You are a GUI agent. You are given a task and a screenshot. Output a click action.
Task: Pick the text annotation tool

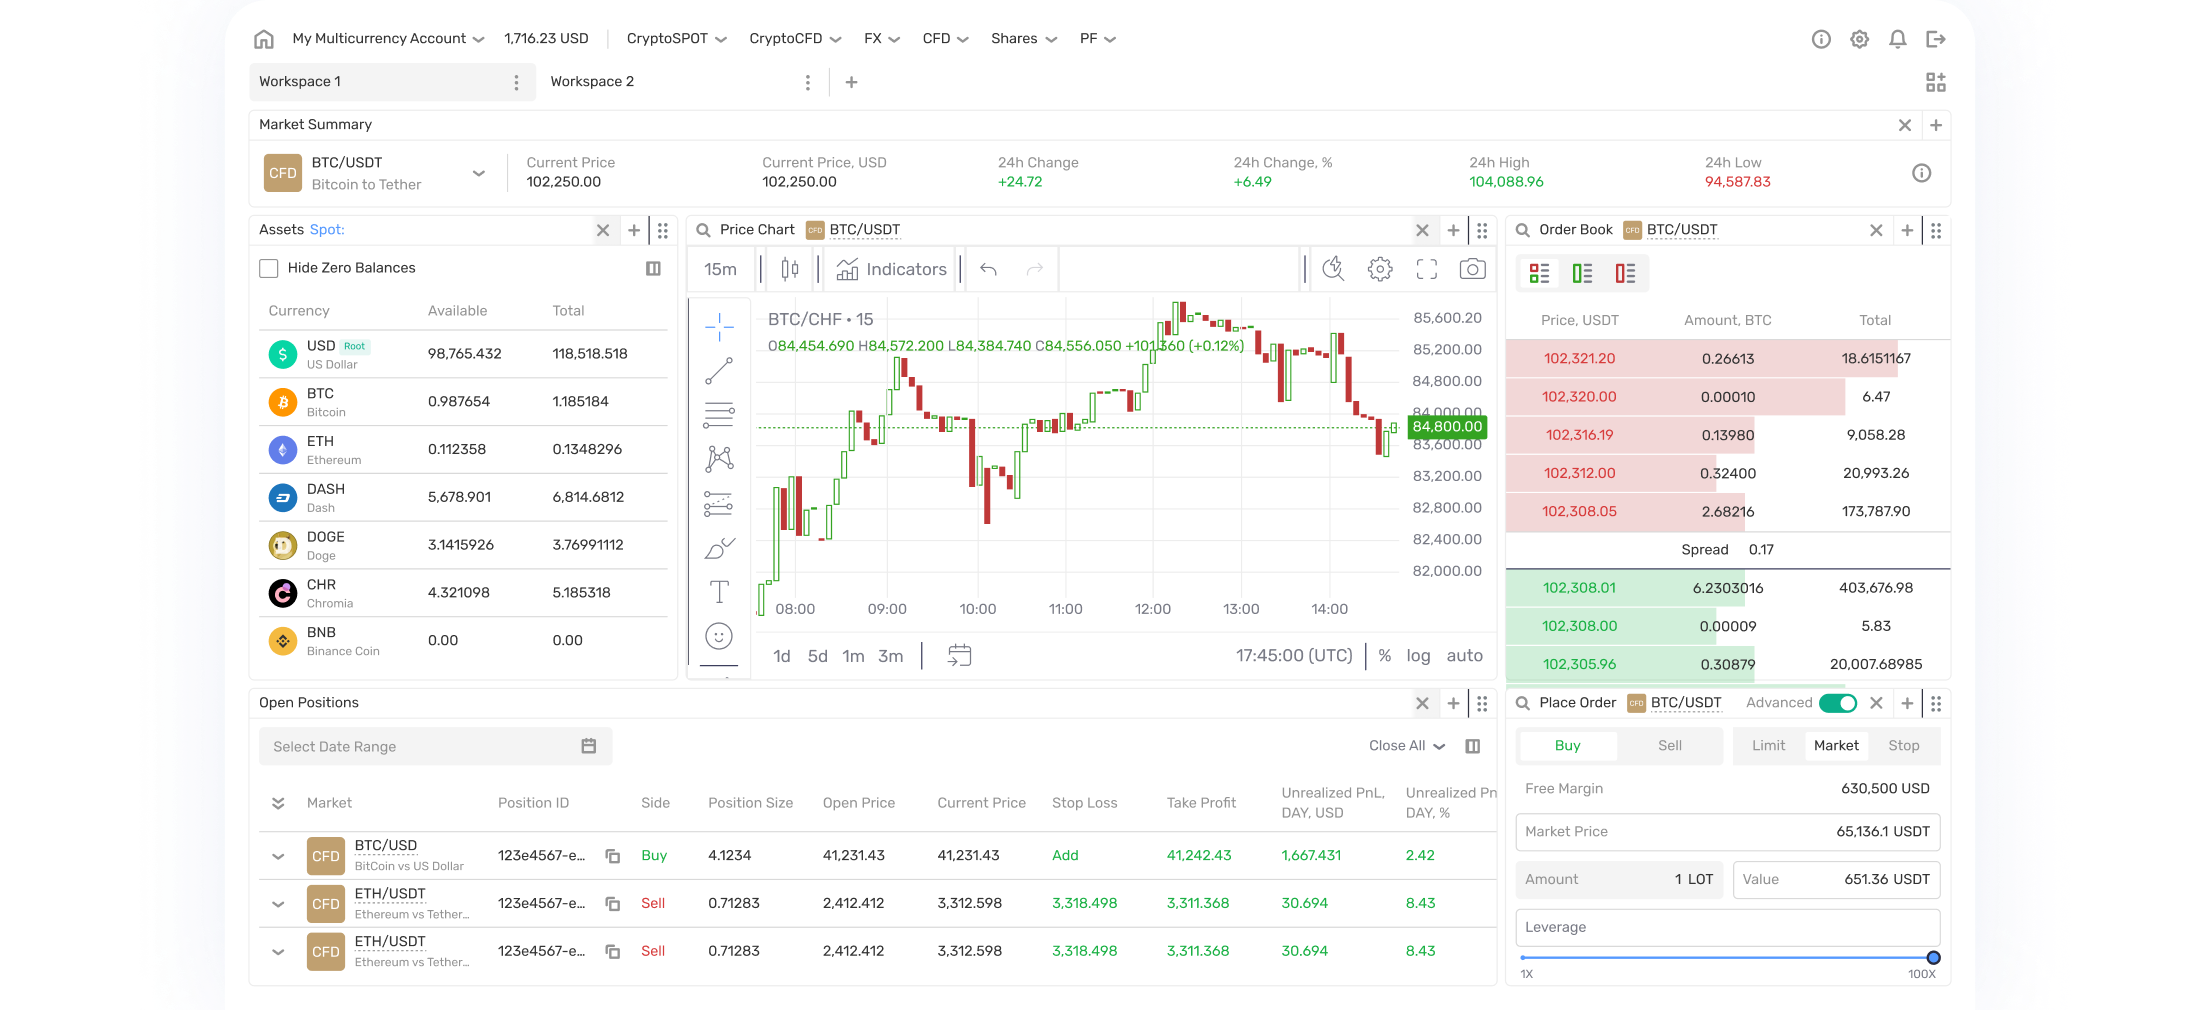[x=718, y=591]
